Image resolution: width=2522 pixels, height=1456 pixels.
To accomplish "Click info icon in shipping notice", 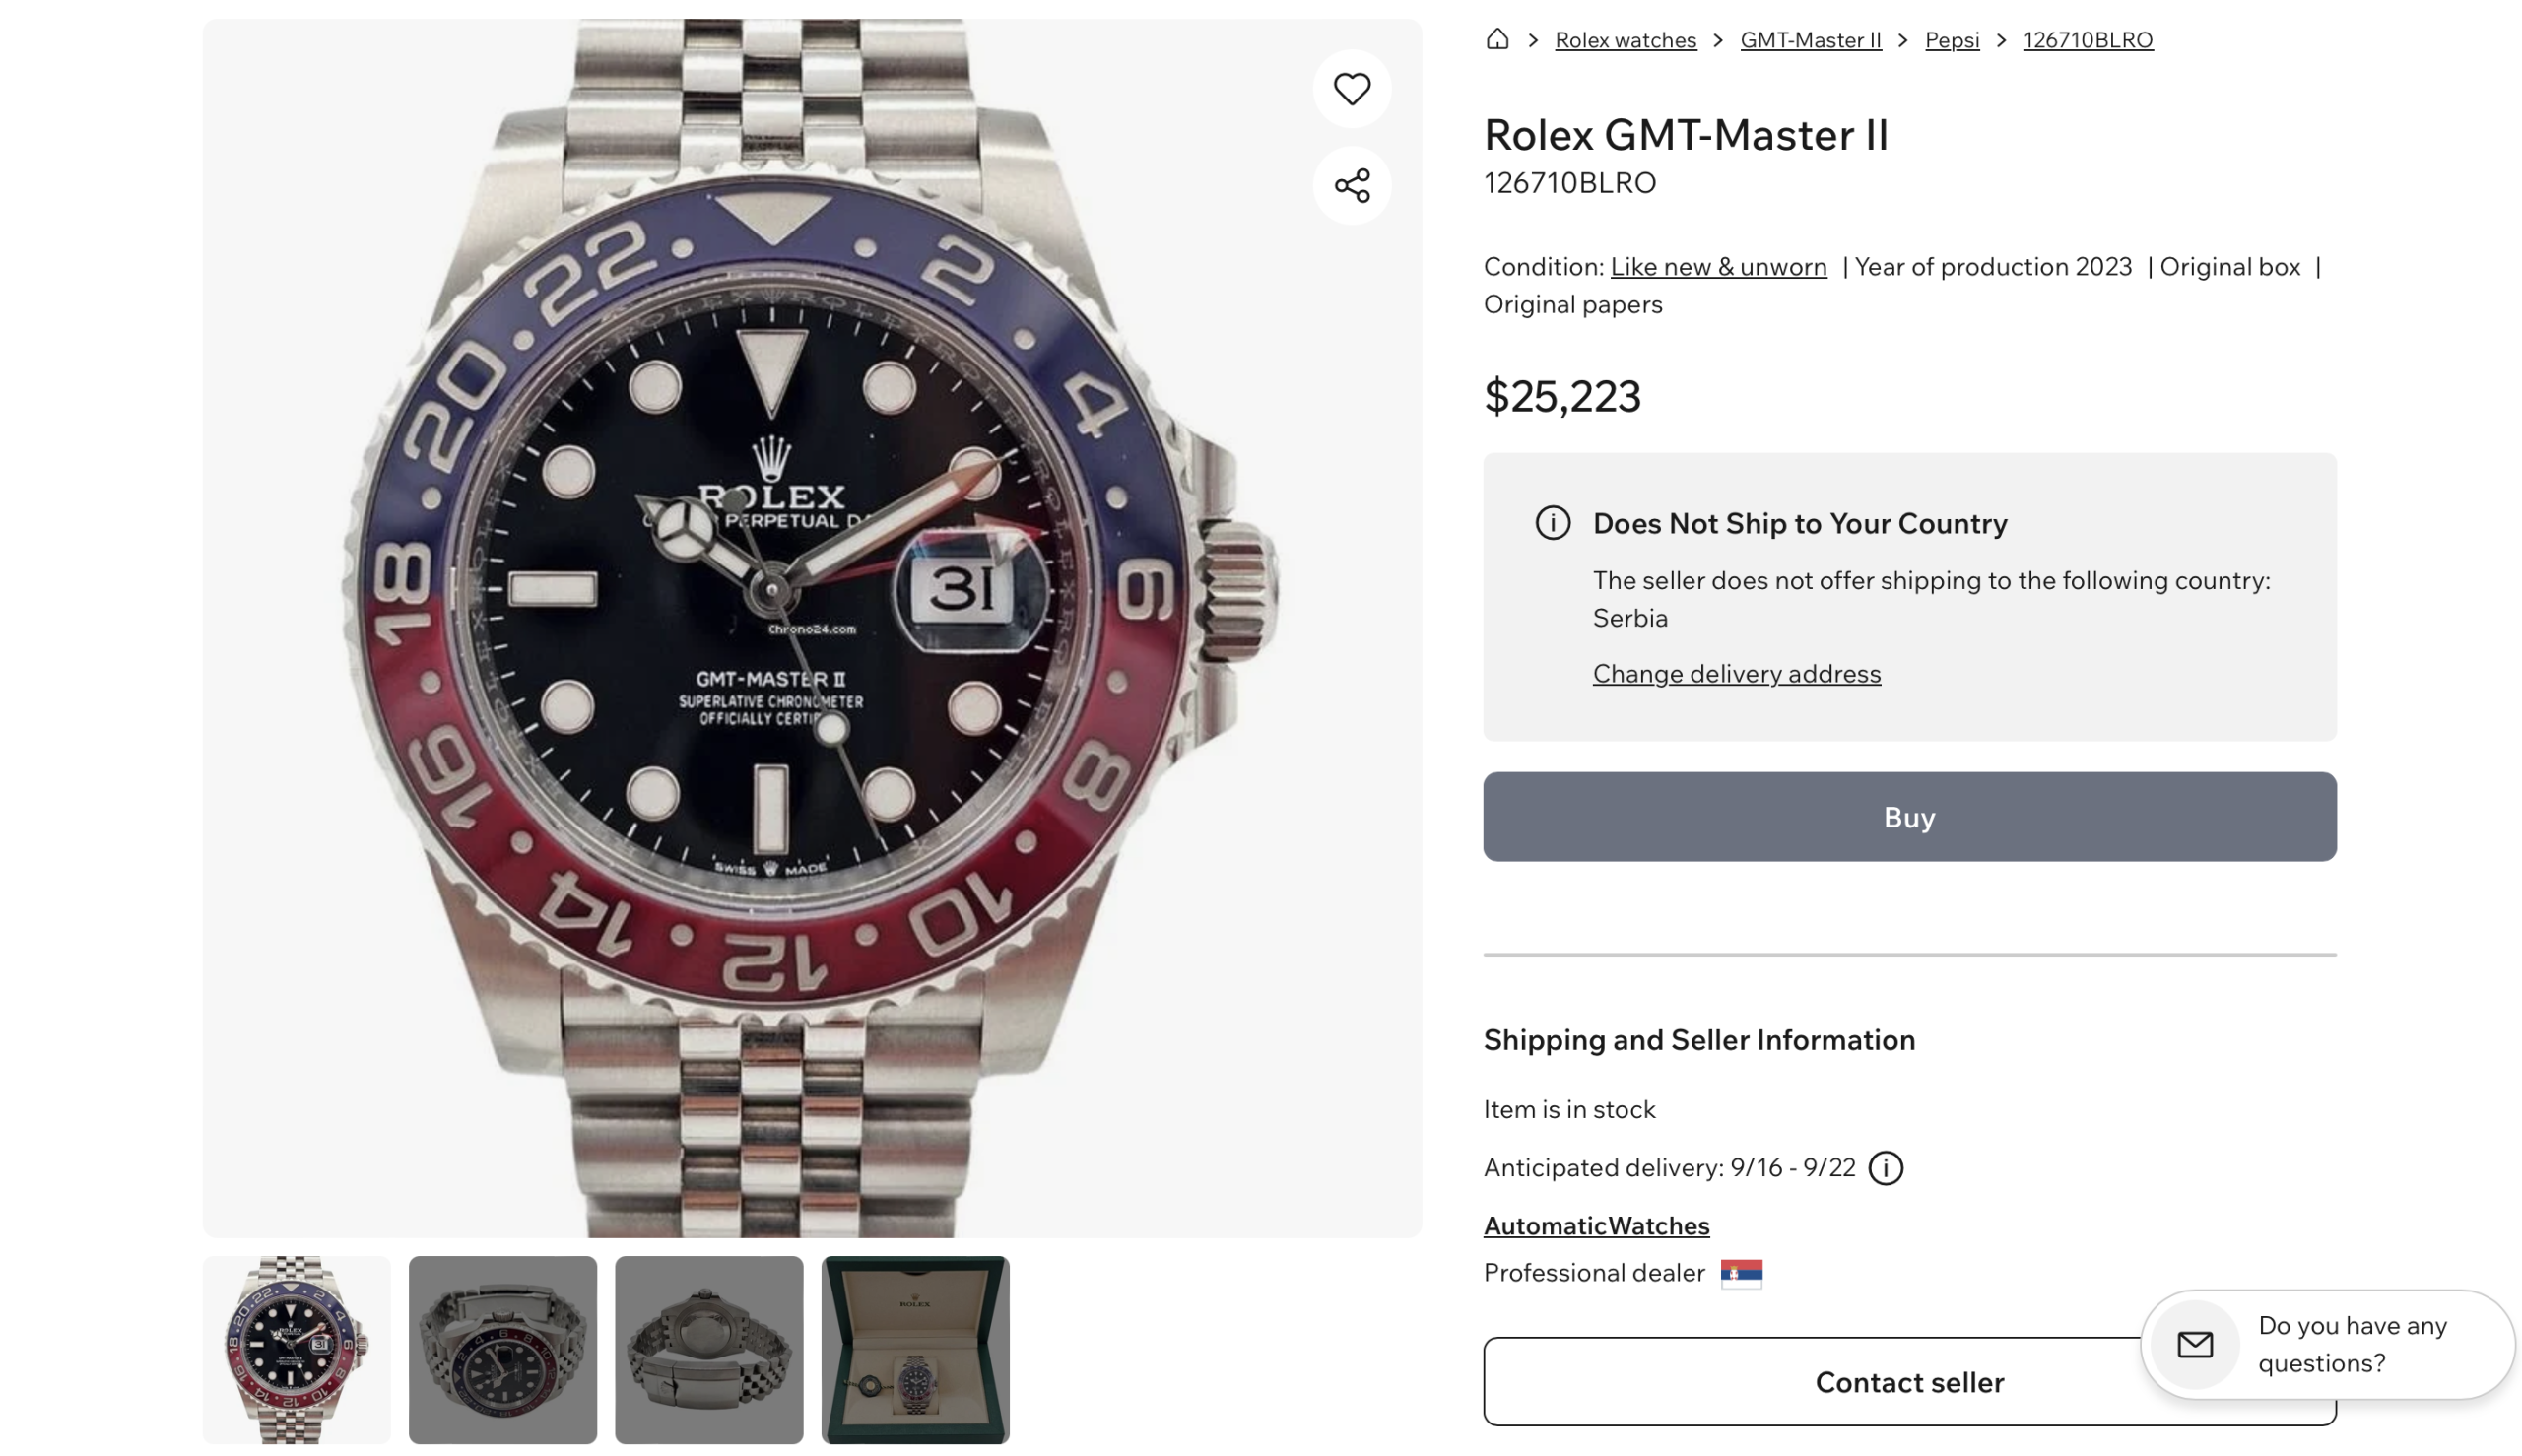I will pos(1552,523).
